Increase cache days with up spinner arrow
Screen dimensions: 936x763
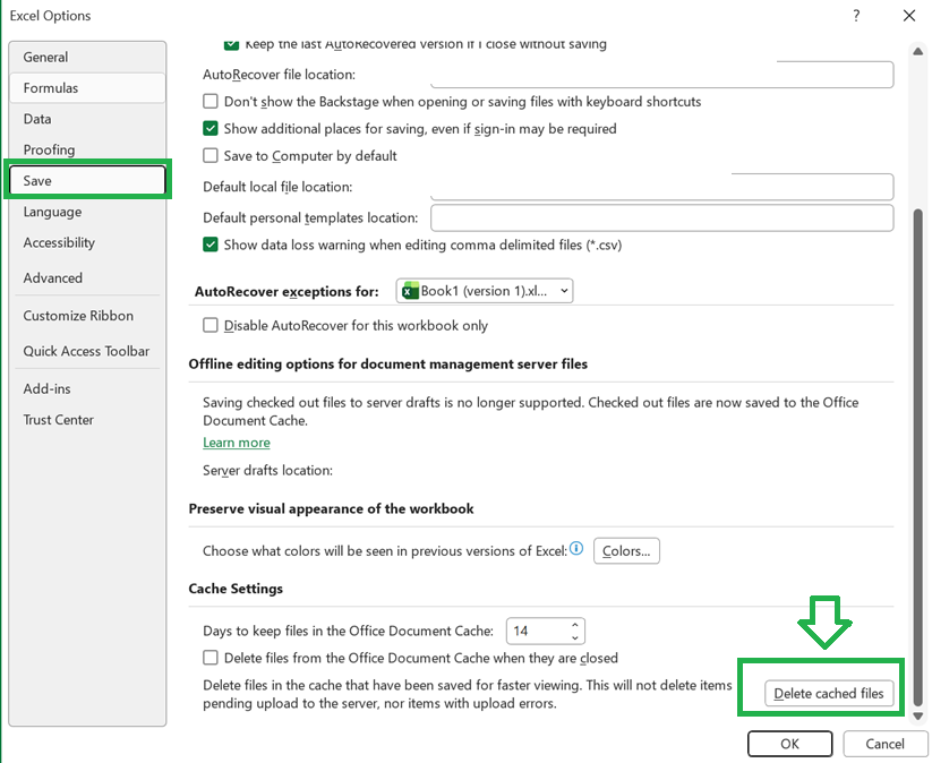click(574, 625)
